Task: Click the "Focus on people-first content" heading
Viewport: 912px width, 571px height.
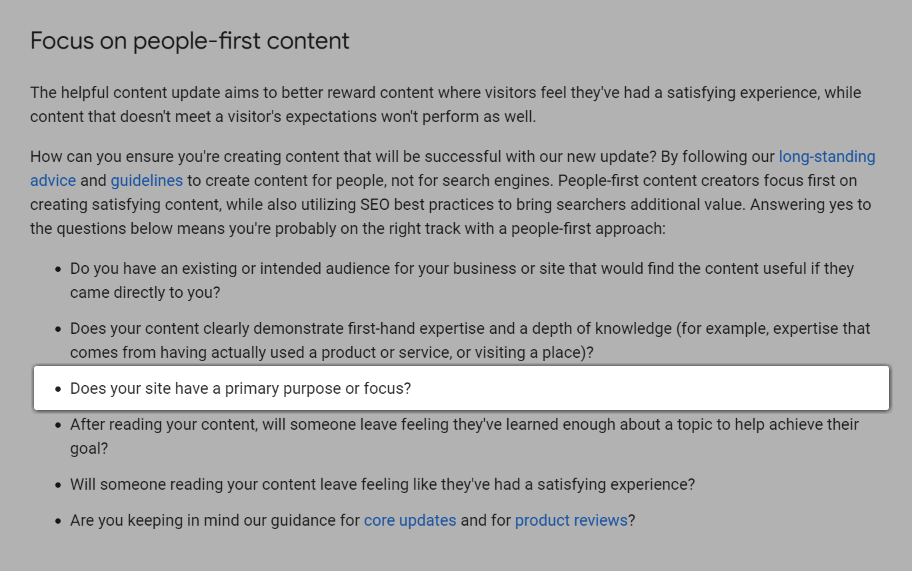Action: [190, 41]
